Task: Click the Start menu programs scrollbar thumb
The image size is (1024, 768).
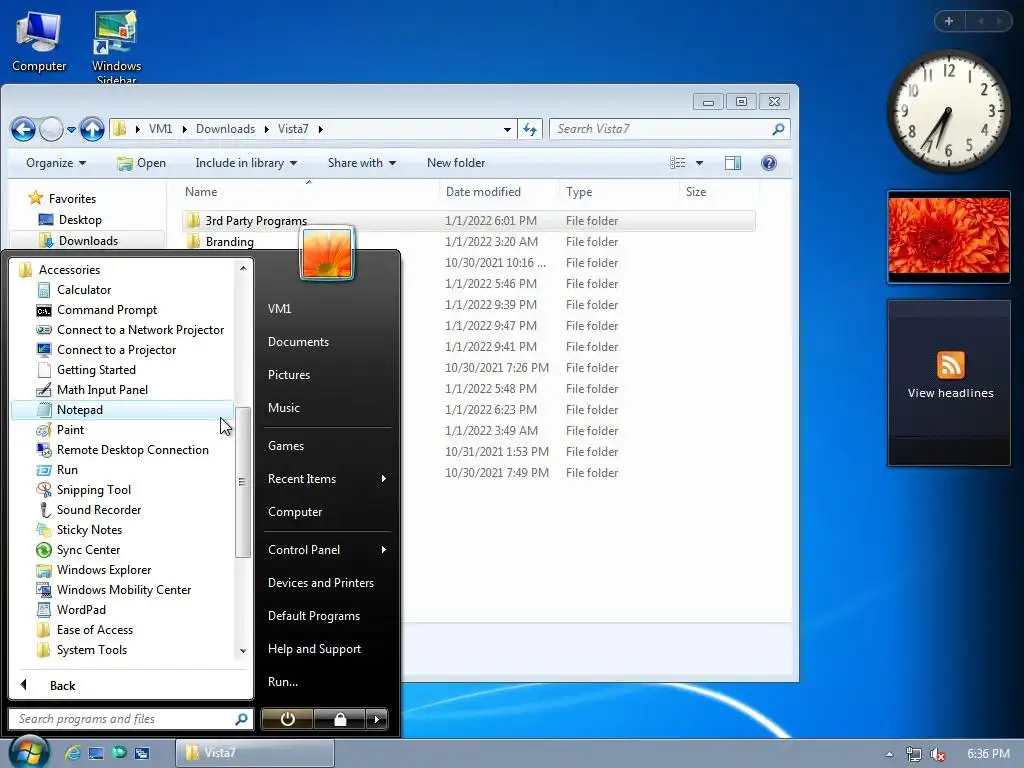Action: (x=242, y=482)
